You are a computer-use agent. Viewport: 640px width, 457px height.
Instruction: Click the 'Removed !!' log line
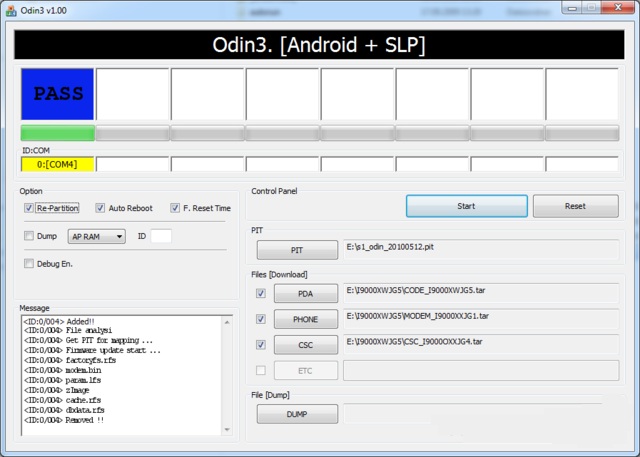(x=64, y=420)
